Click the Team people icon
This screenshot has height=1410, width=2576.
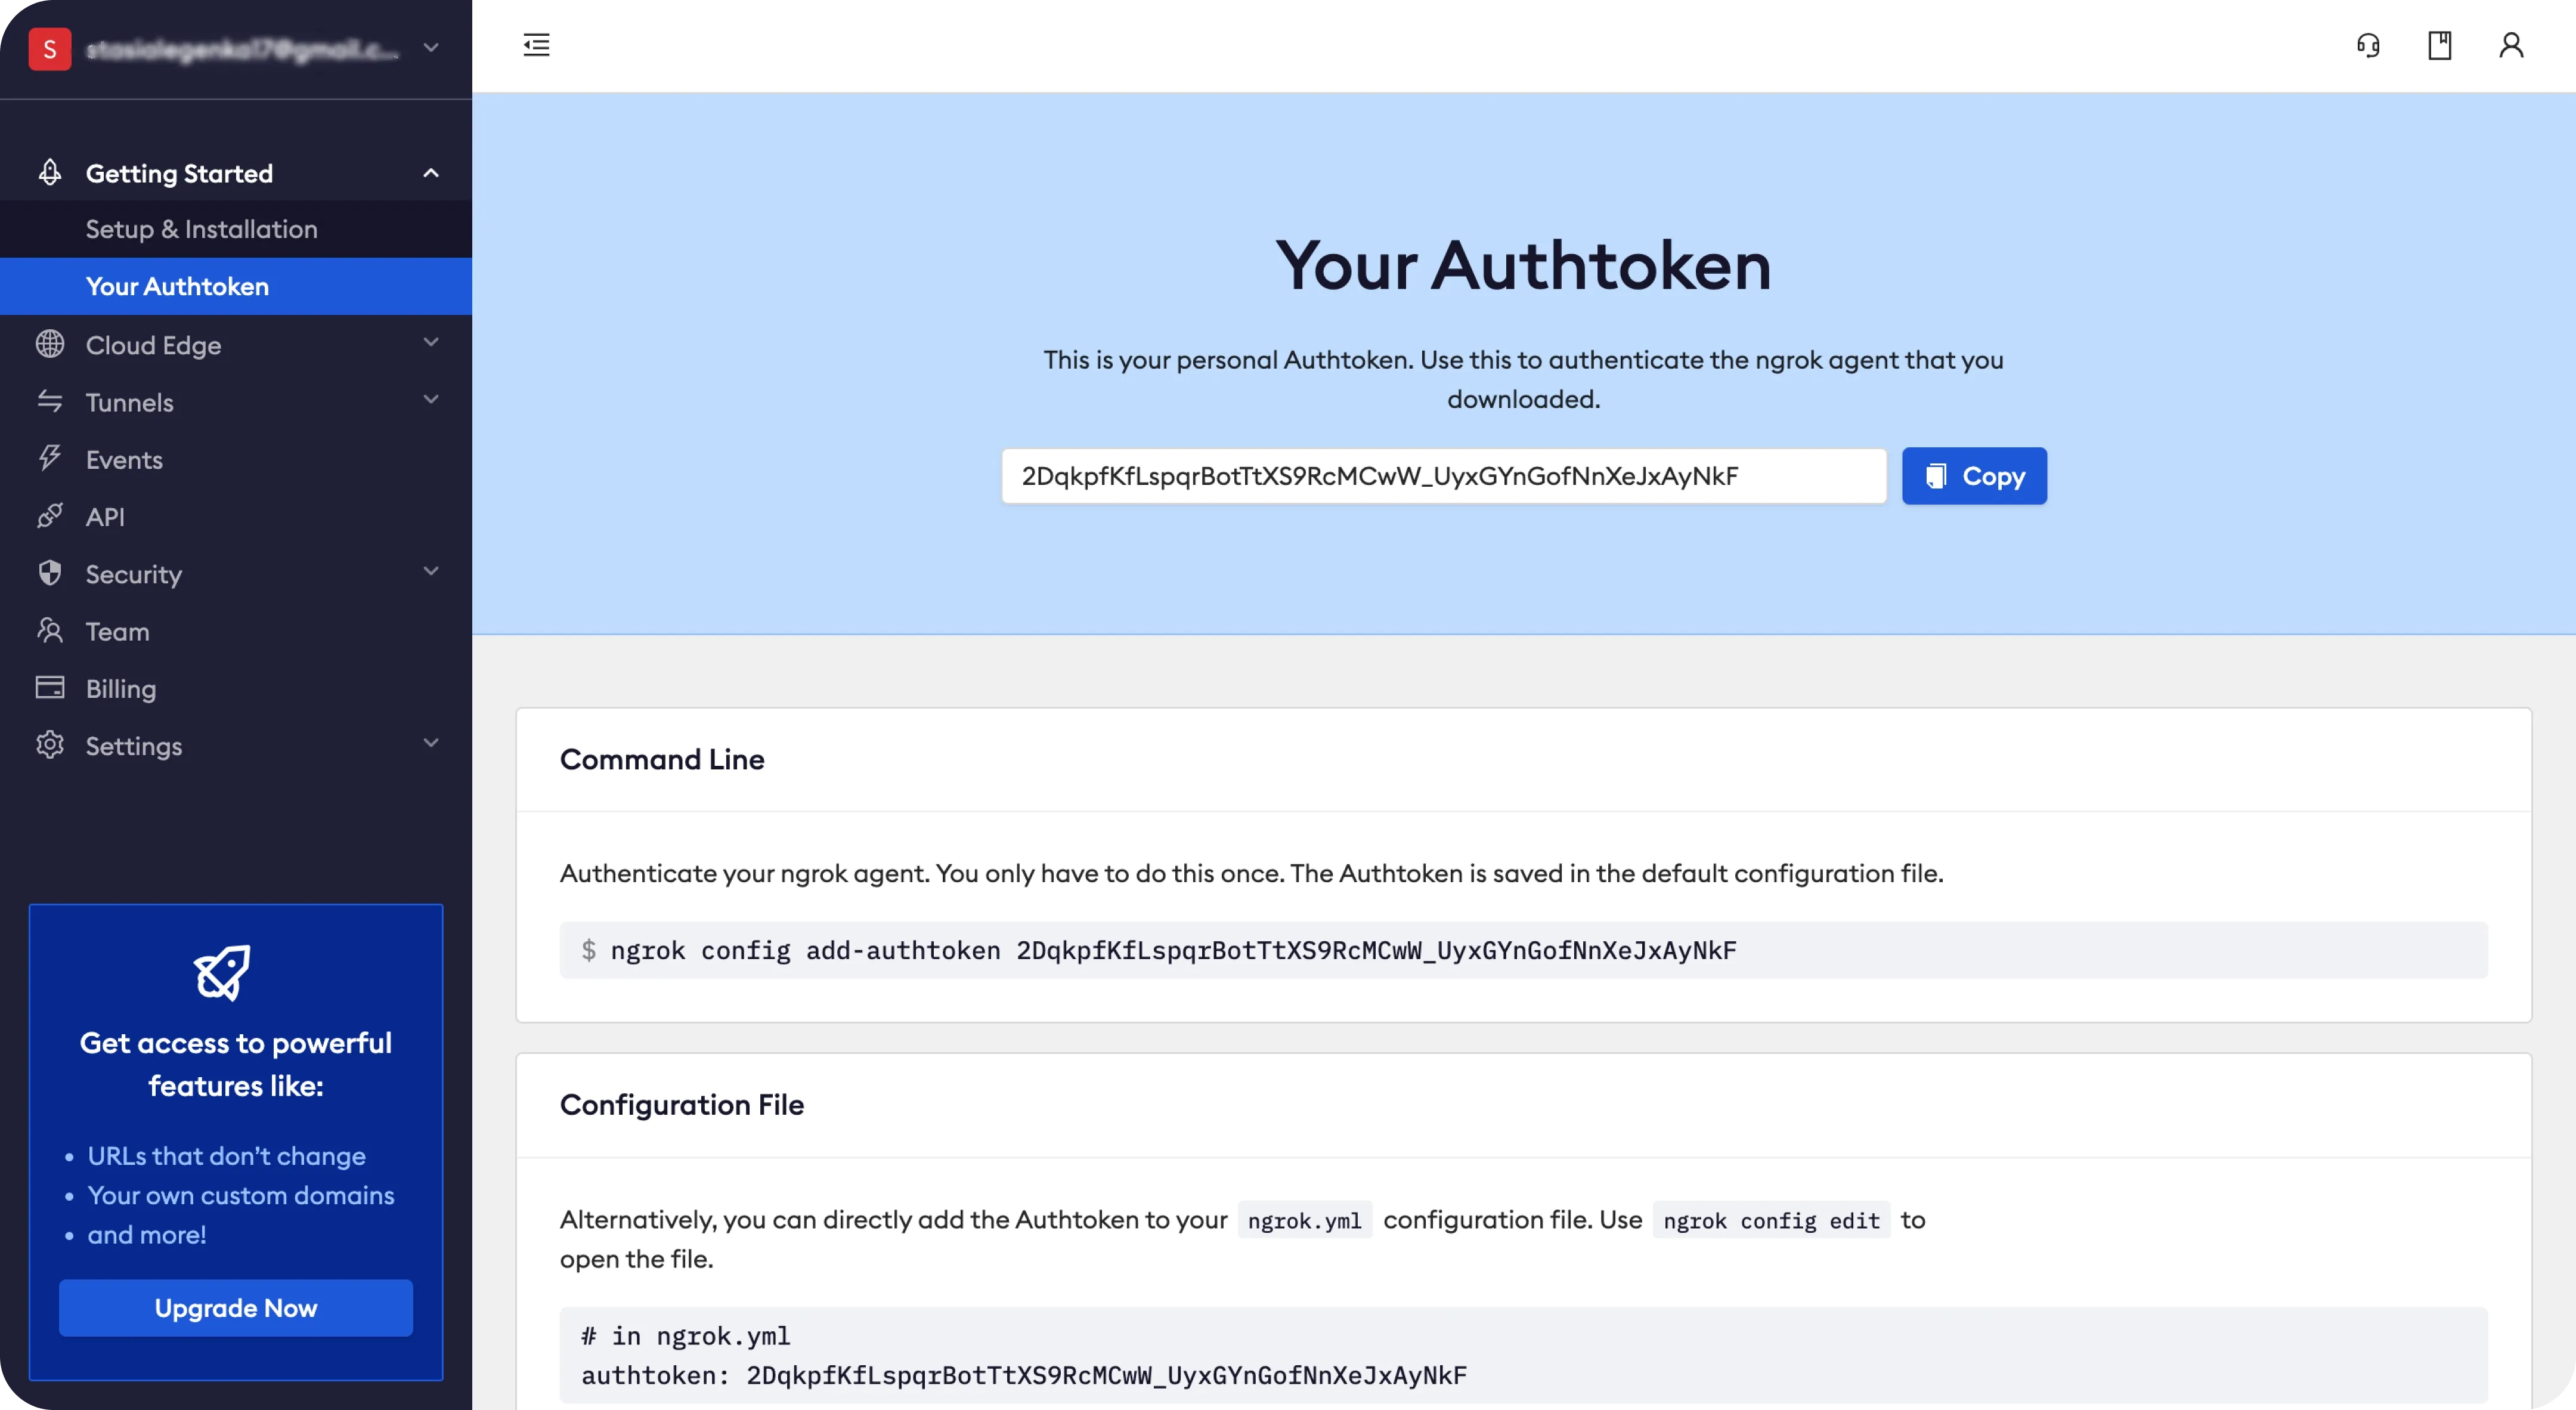pyautogui.click(x=50, y=631)
